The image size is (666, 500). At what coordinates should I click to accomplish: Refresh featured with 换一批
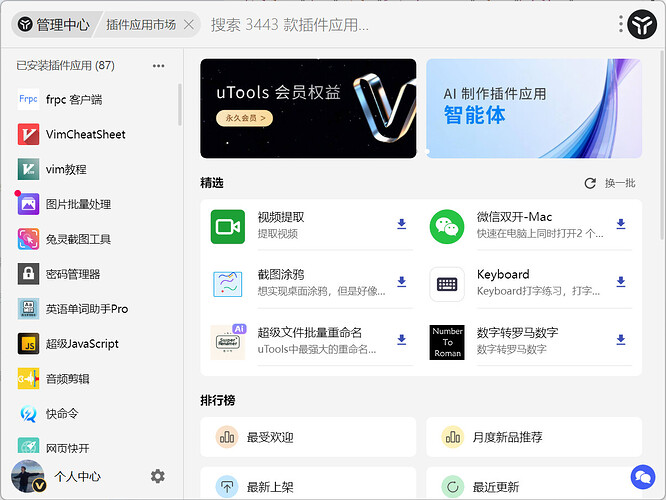click(610, 183)
